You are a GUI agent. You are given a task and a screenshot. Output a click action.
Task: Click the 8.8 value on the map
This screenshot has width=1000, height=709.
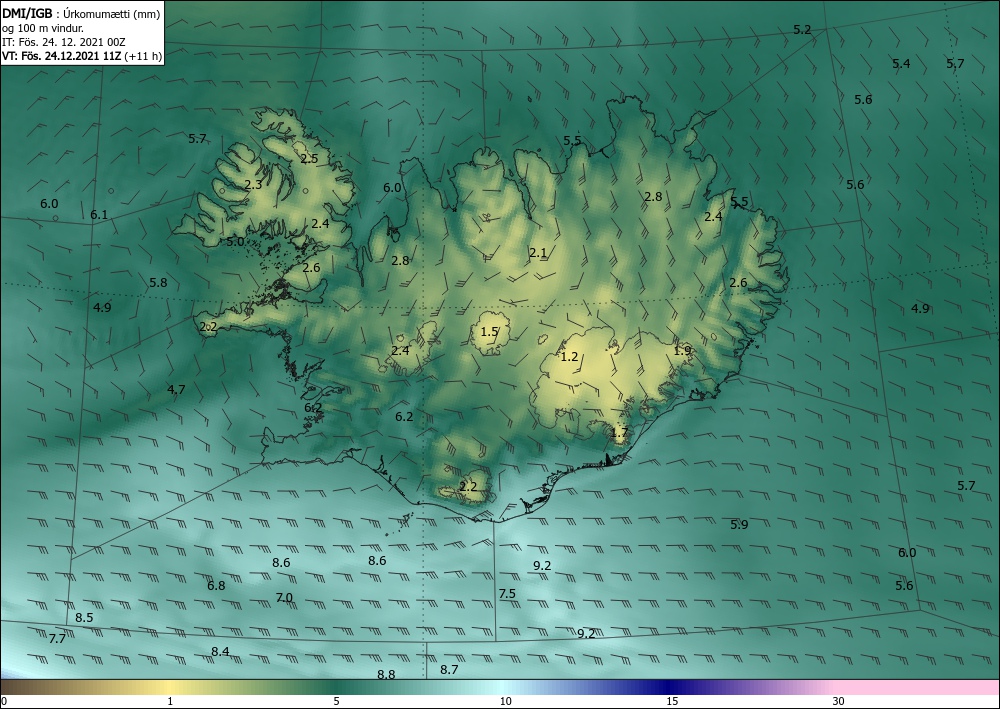click(x=386, y=675)
